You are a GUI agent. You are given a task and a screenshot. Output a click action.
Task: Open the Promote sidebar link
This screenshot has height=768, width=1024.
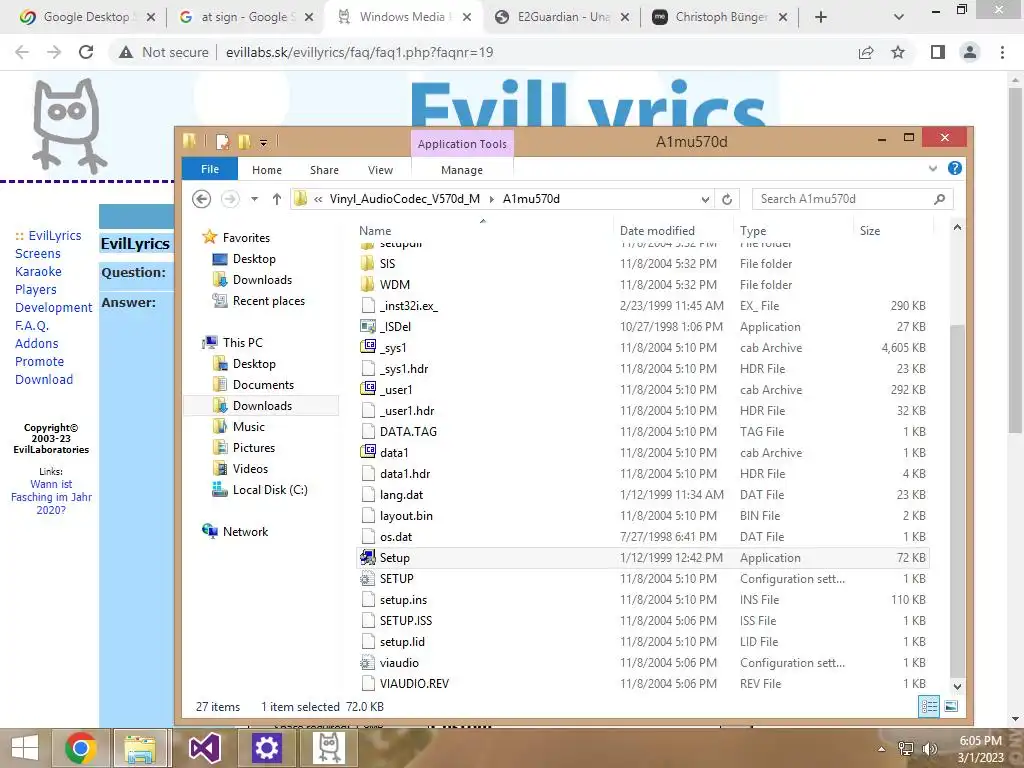click(39, 361)
